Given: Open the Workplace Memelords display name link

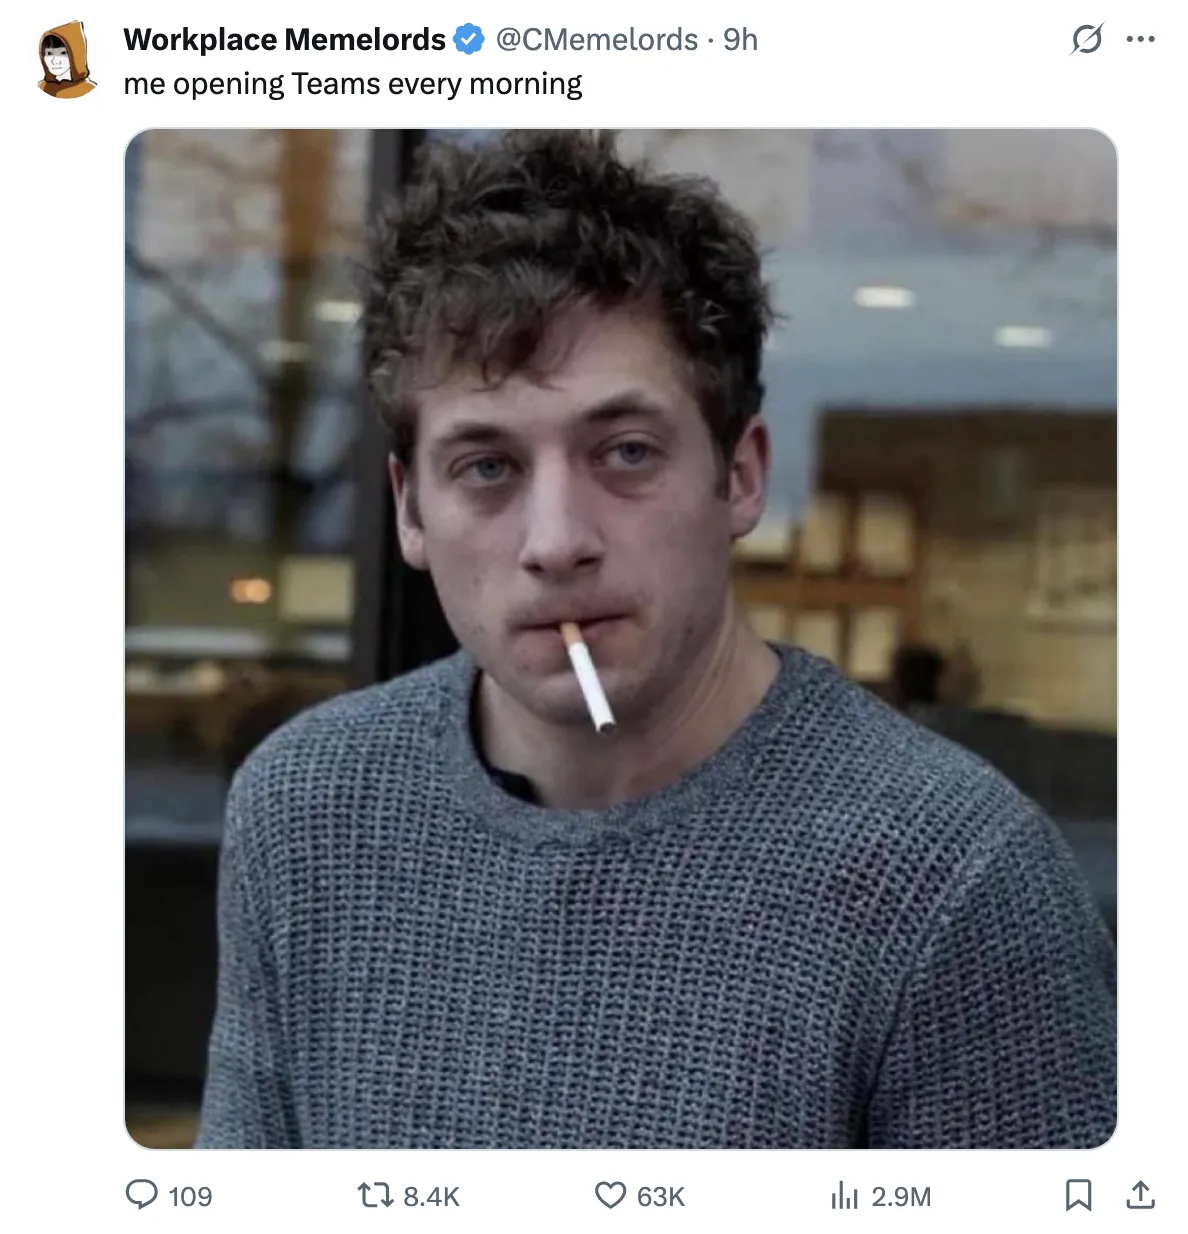Looking at the screenshot, I should [284, 40].
